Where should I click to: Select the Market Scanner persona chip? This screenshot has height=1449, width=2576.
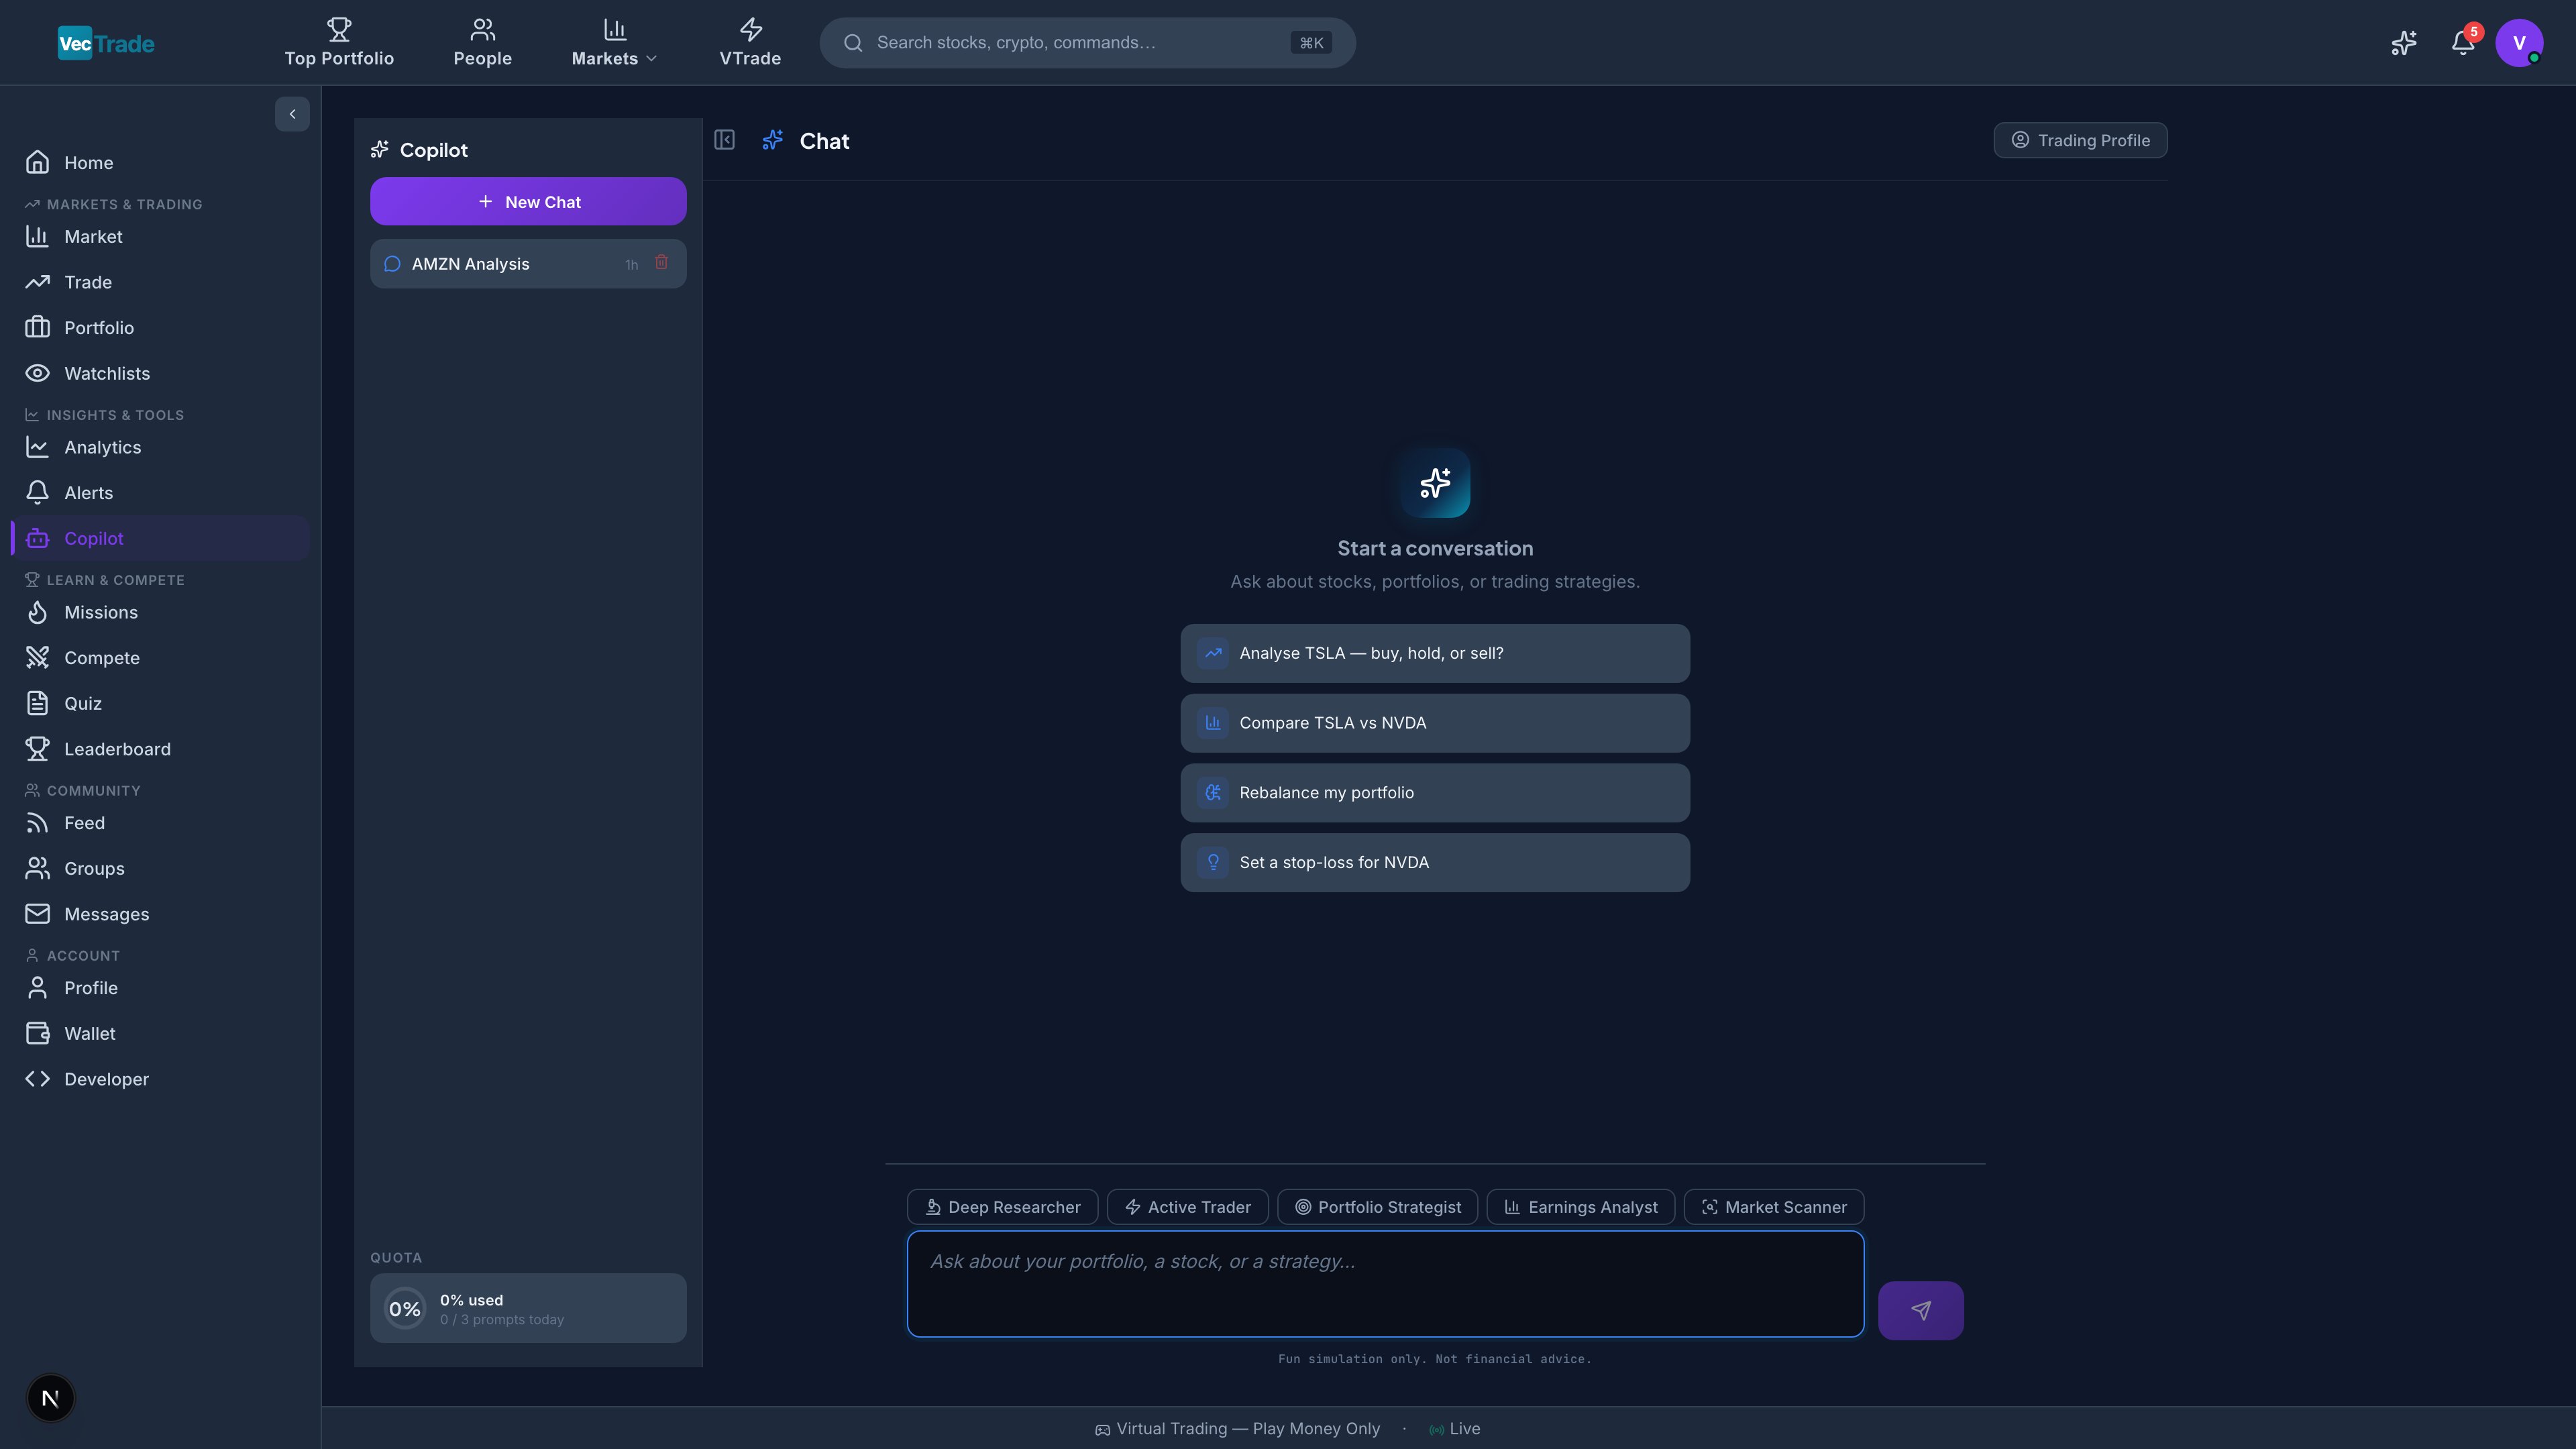pos(1774,1208)
